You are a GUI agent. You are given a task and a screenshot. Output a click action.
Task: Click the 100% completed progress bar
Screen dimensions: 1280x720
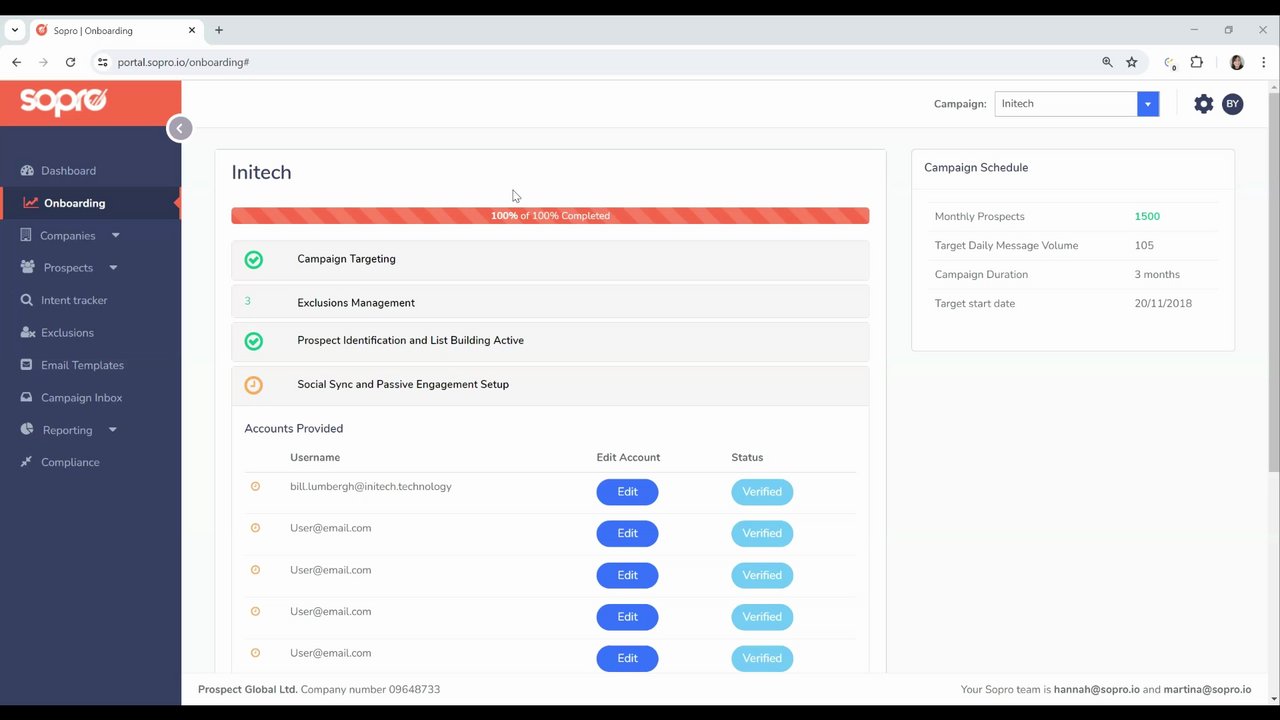click(x=550, y=216)
